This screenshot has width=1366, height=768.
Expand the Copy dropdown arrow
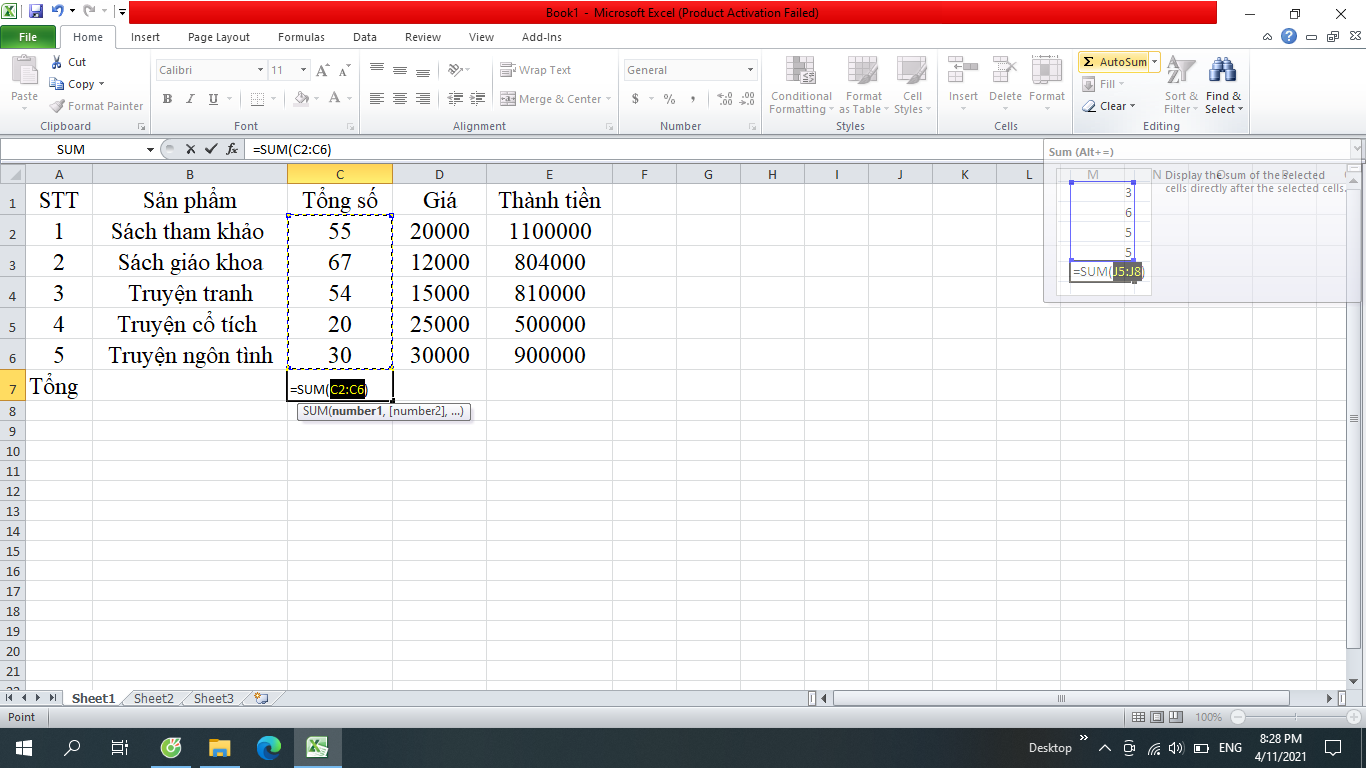(x=101, y=84)
